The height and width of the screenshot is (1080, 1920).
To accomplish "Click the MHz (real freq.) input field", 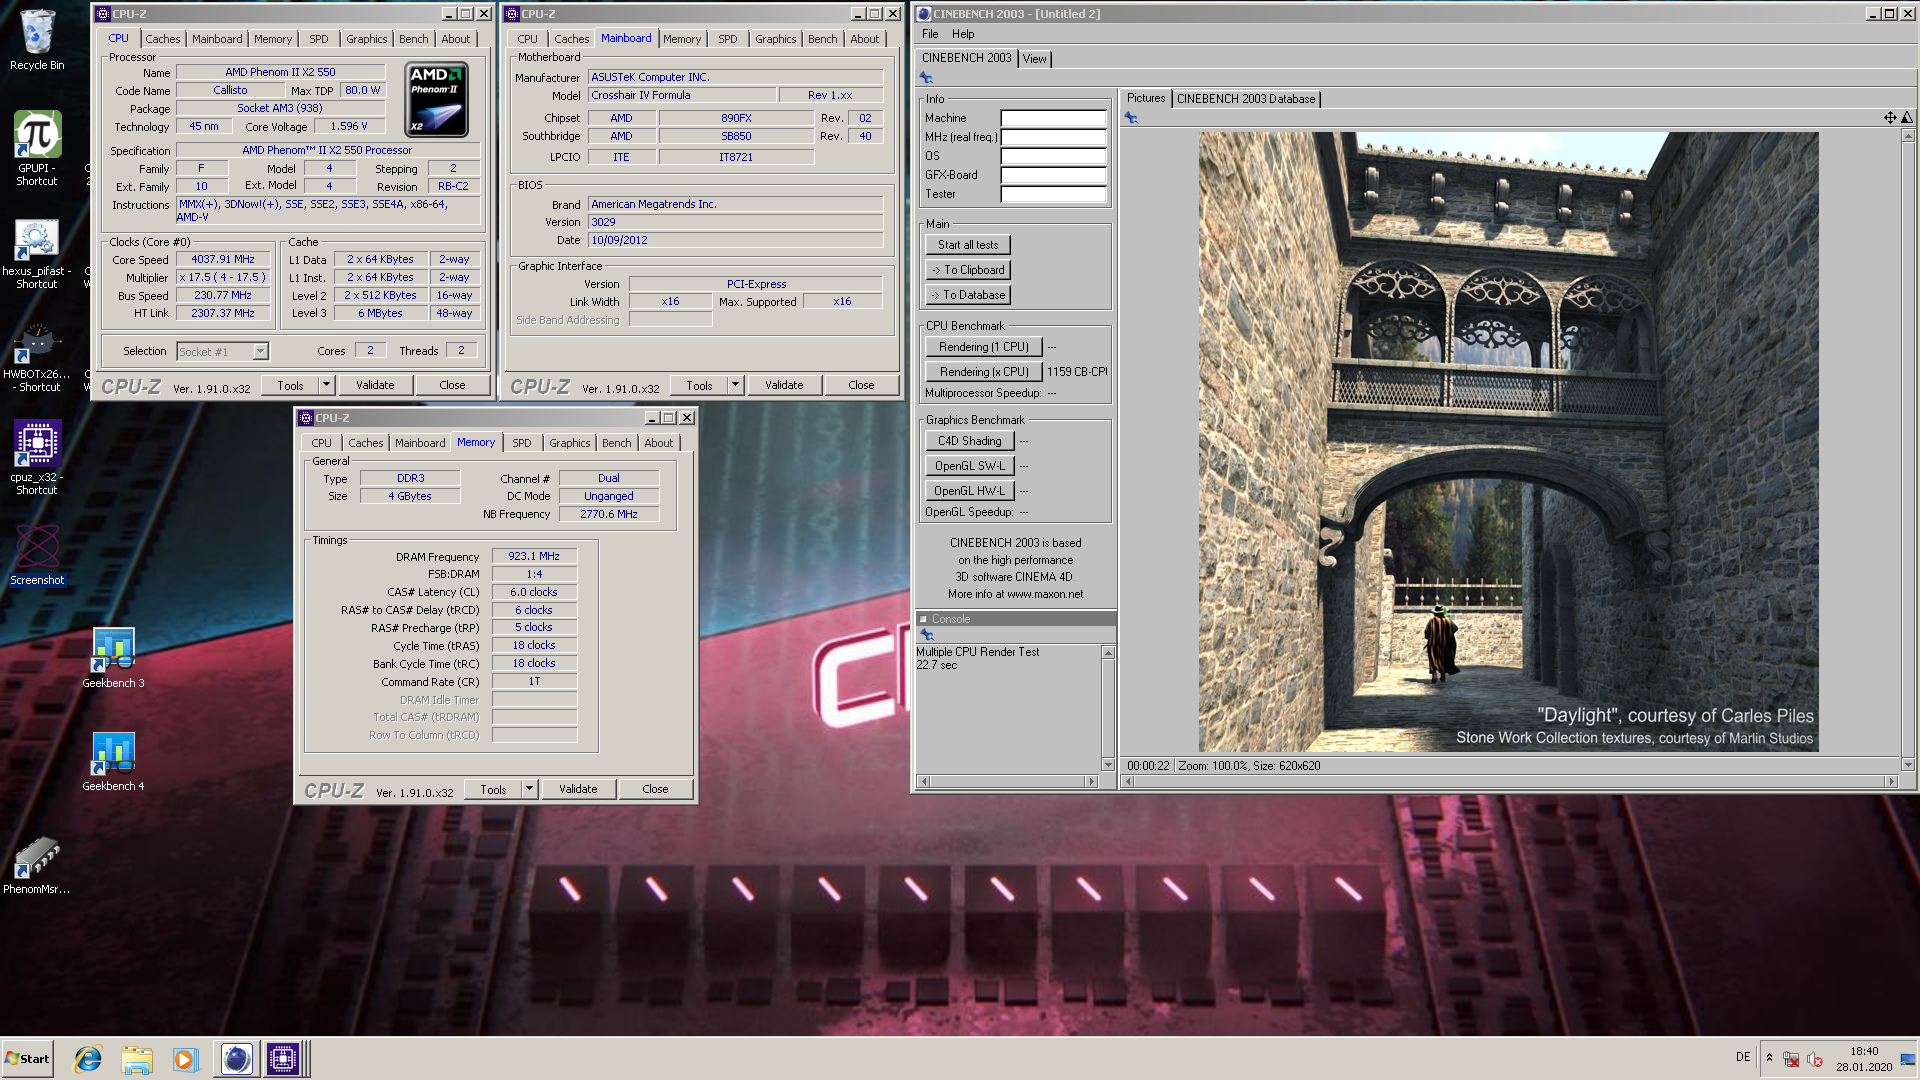I will point(1053,137).
